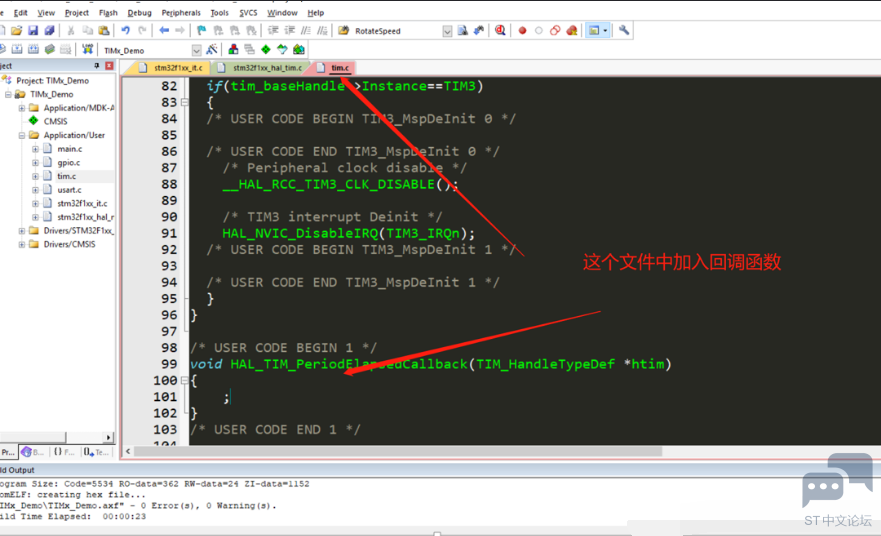Expand the Drivers/STM32F1xx folder
Image resolution: width=881 pixels, height=536 pixels.
21,231
